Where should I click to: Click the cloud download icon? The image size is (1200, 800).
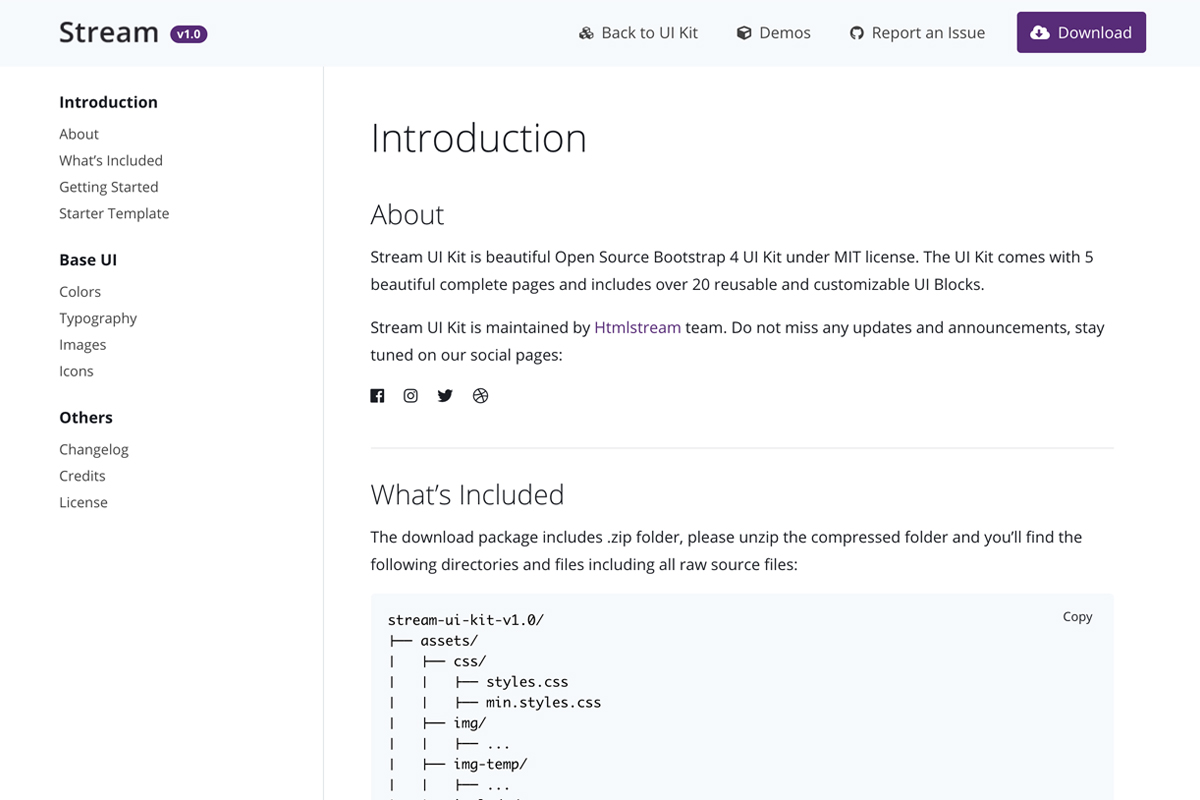tap(1040, 33)
